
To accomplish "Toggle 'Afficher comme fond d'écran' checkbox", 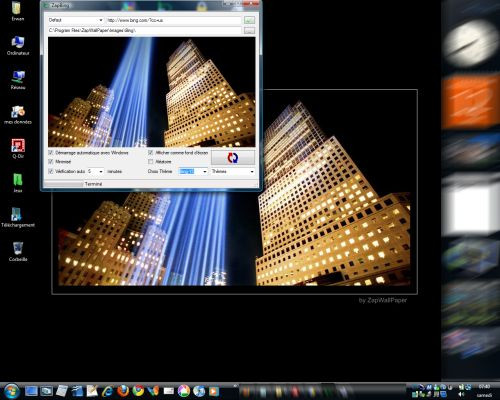I will (150, 152).
